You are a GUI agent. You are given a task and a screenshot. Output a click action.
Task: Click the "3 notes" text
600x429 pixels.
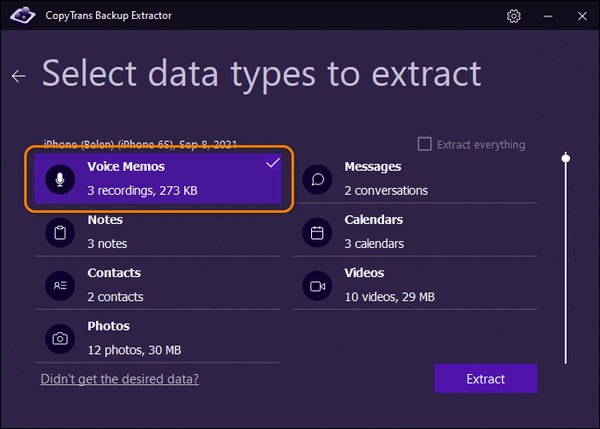(x=107, y=244)
